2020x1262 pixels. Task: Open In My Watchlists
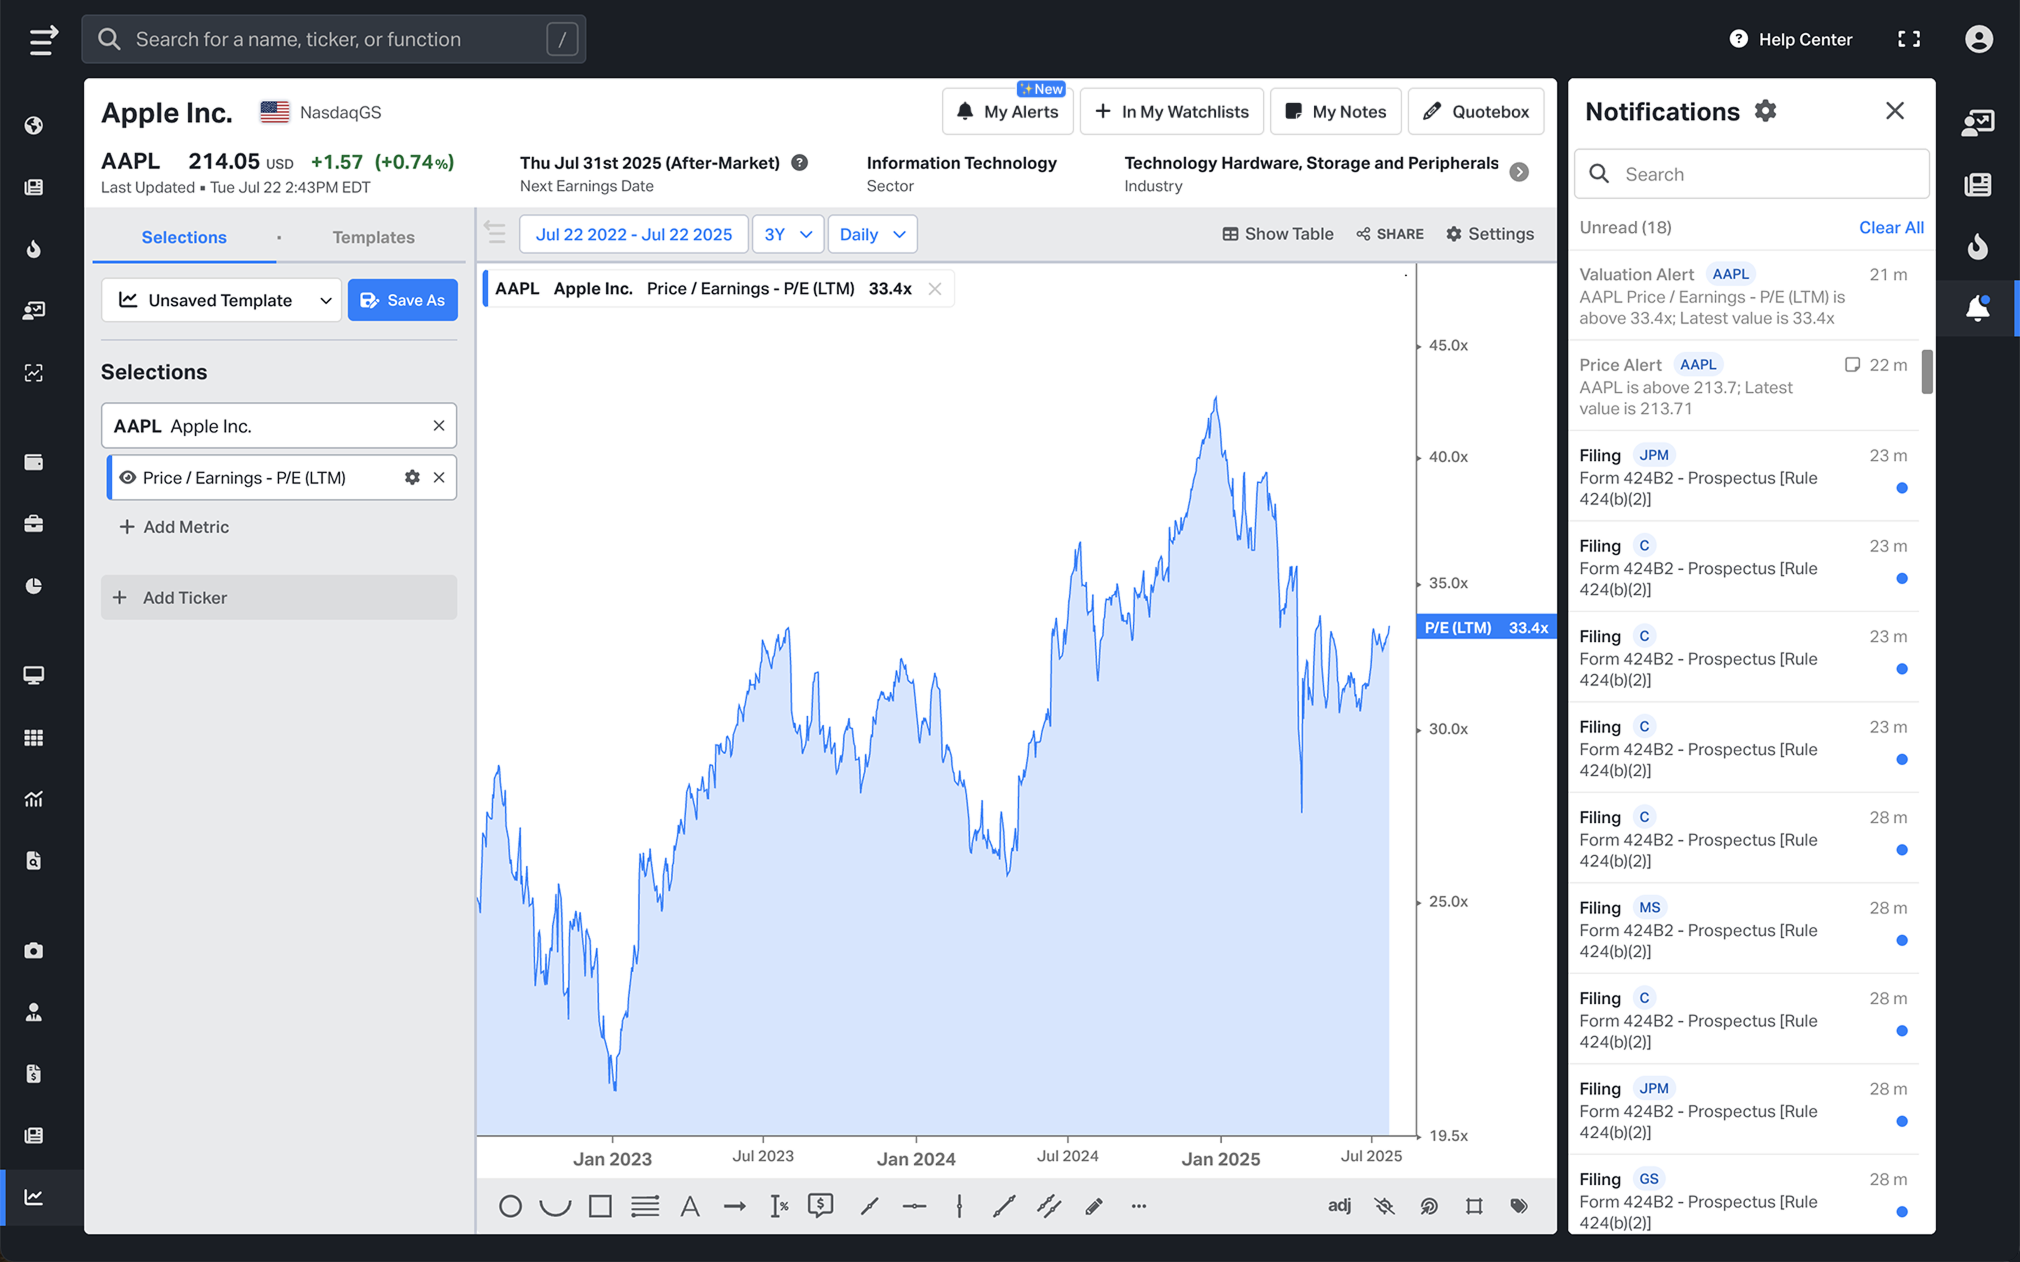tap(1172, 111)
